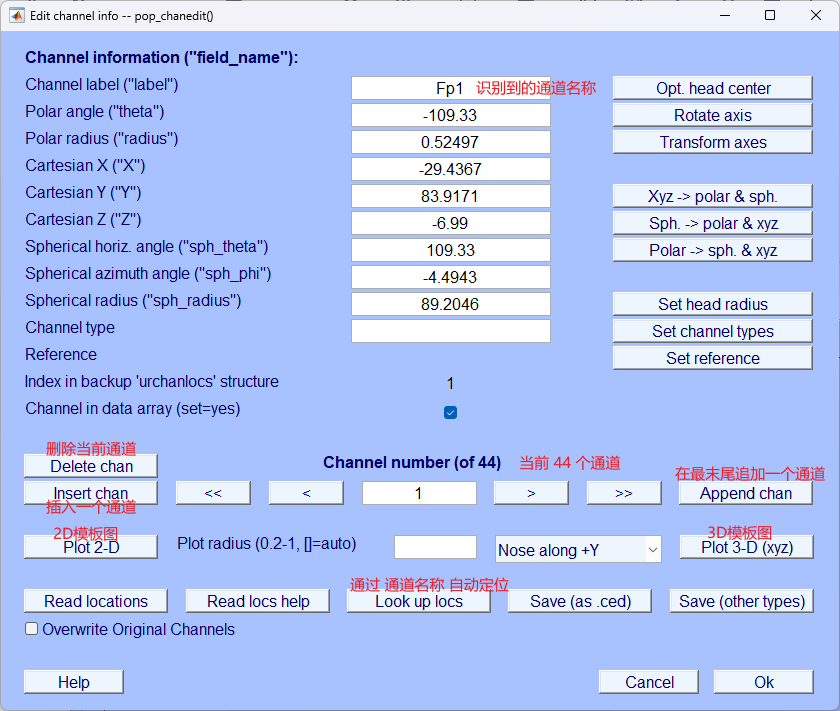Viewport: 840px width, 711px height.
Task: Click the Rotate axis button
Action: click(712, 115)
